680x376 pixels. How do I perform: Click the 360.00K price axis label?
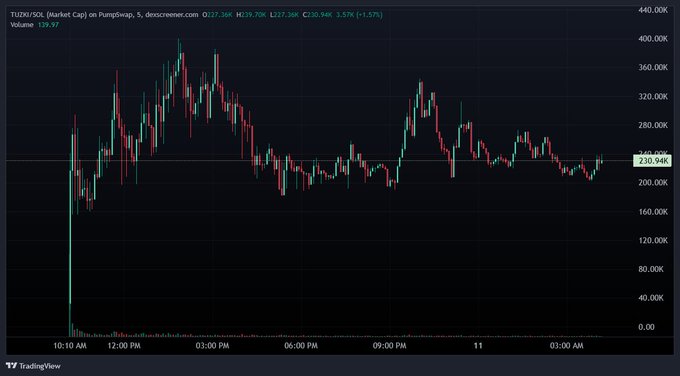tap(653, 68)
